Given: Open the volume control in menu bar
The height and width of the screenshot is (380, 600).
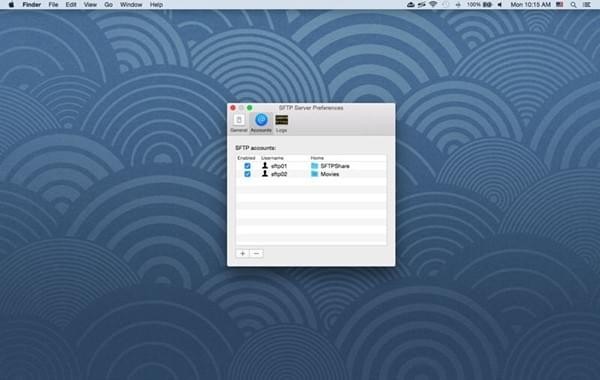Looking at the screenshot, I should [500, 5].
